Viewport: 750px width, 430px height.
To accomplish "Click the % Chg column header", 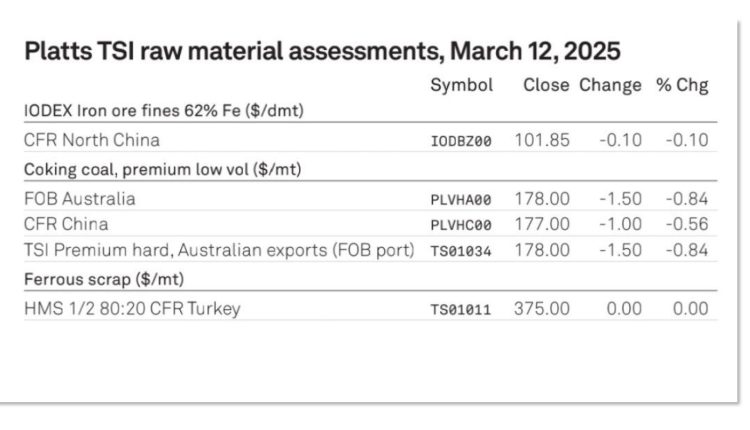I will tap(682, 85).
